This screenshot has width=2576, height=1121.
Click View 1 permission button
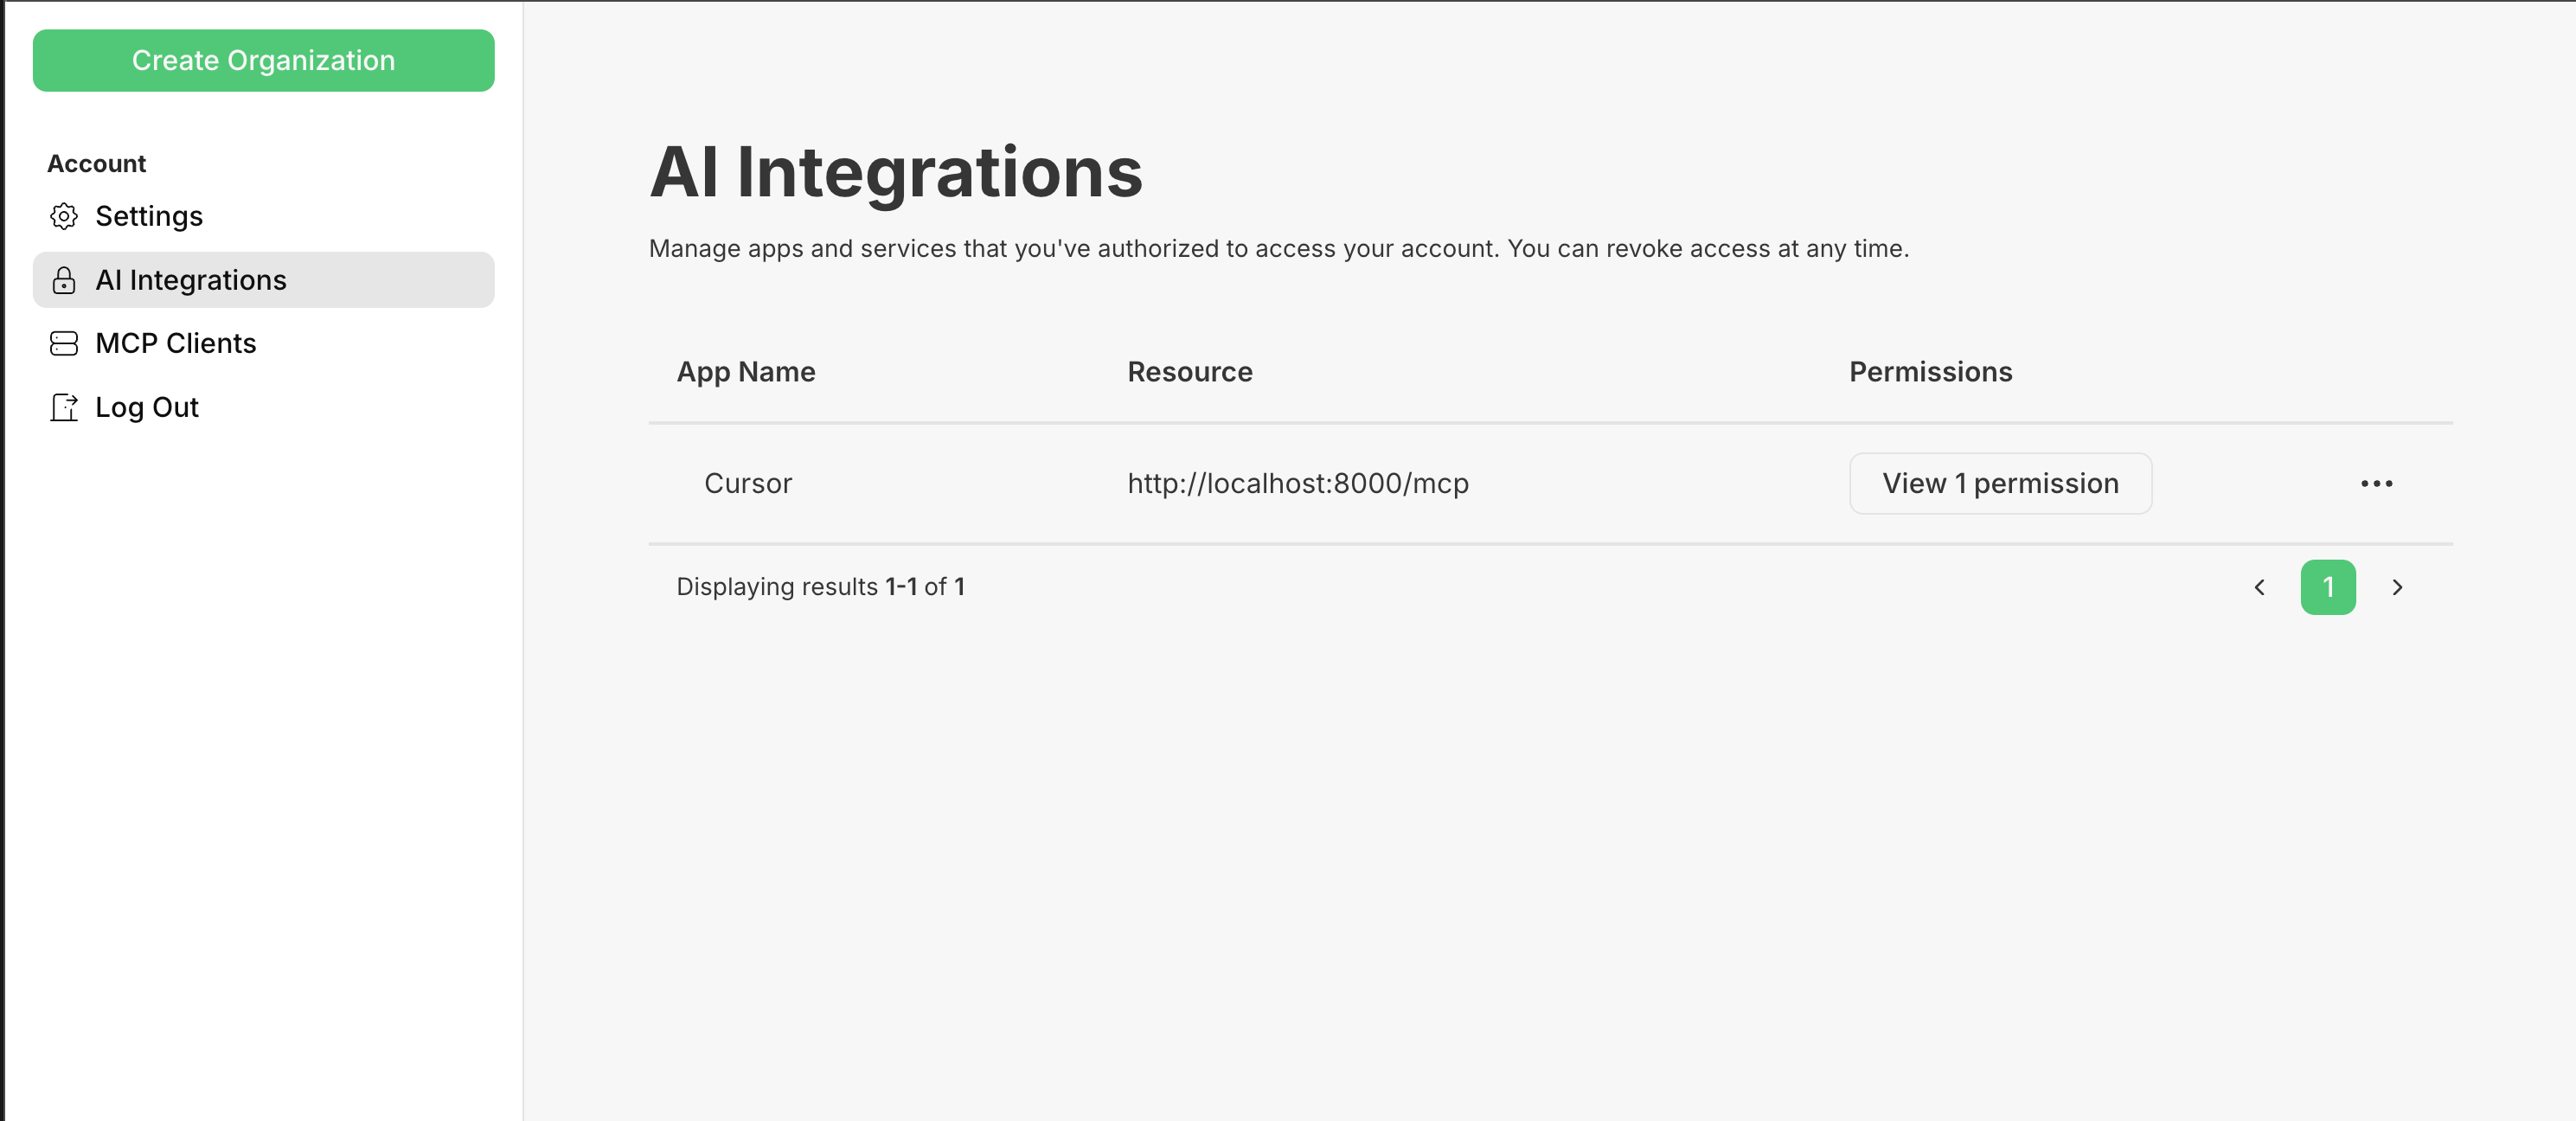point(2000,484)
